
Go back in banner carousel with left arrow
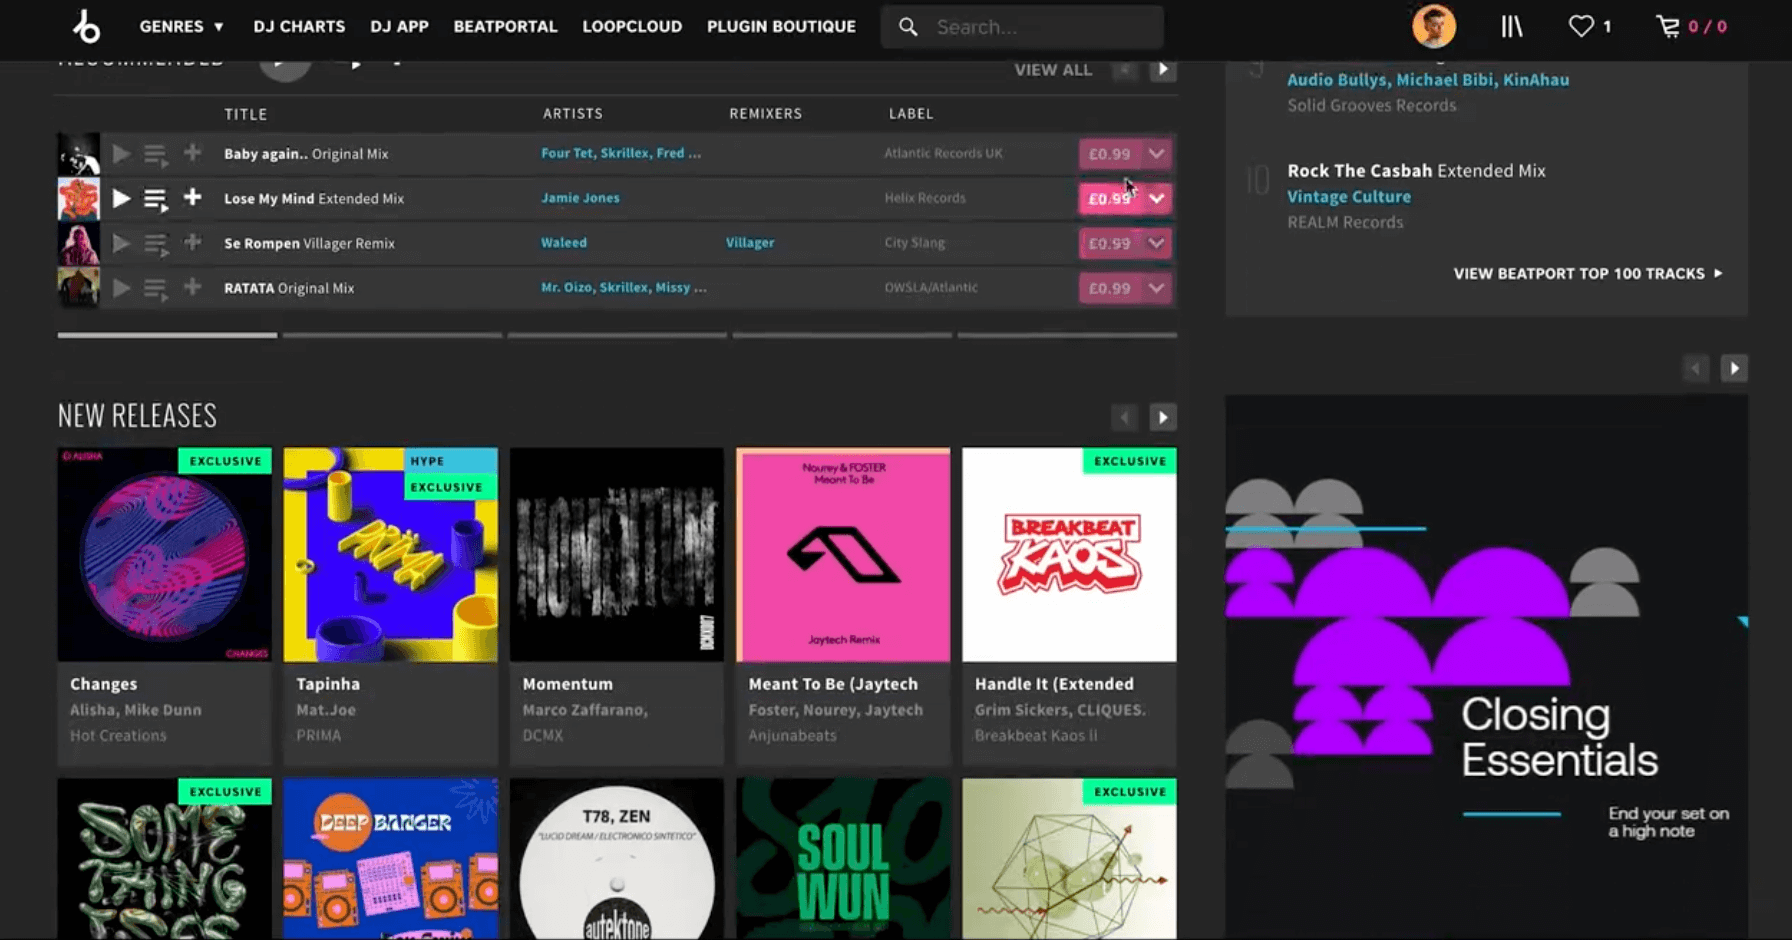click(1695, 368)
